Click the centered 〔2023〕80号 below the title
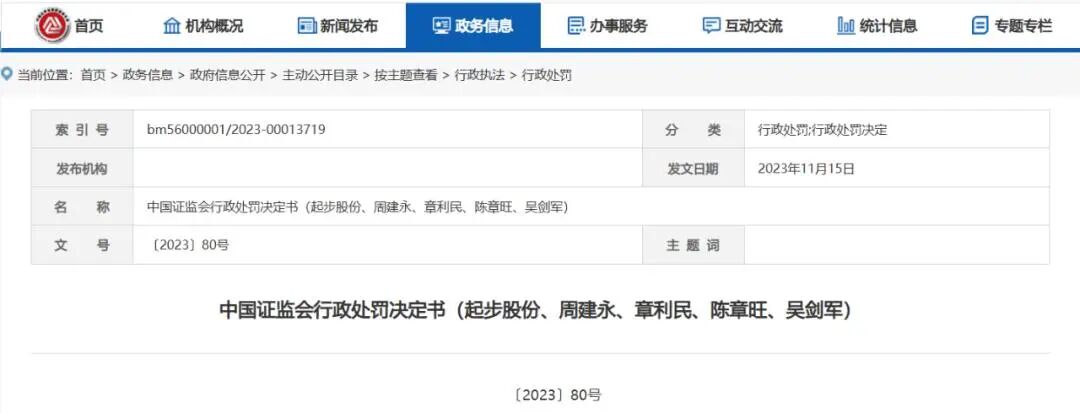The height and width of the screenshot is (413, 1080). [x=558, y=395]
